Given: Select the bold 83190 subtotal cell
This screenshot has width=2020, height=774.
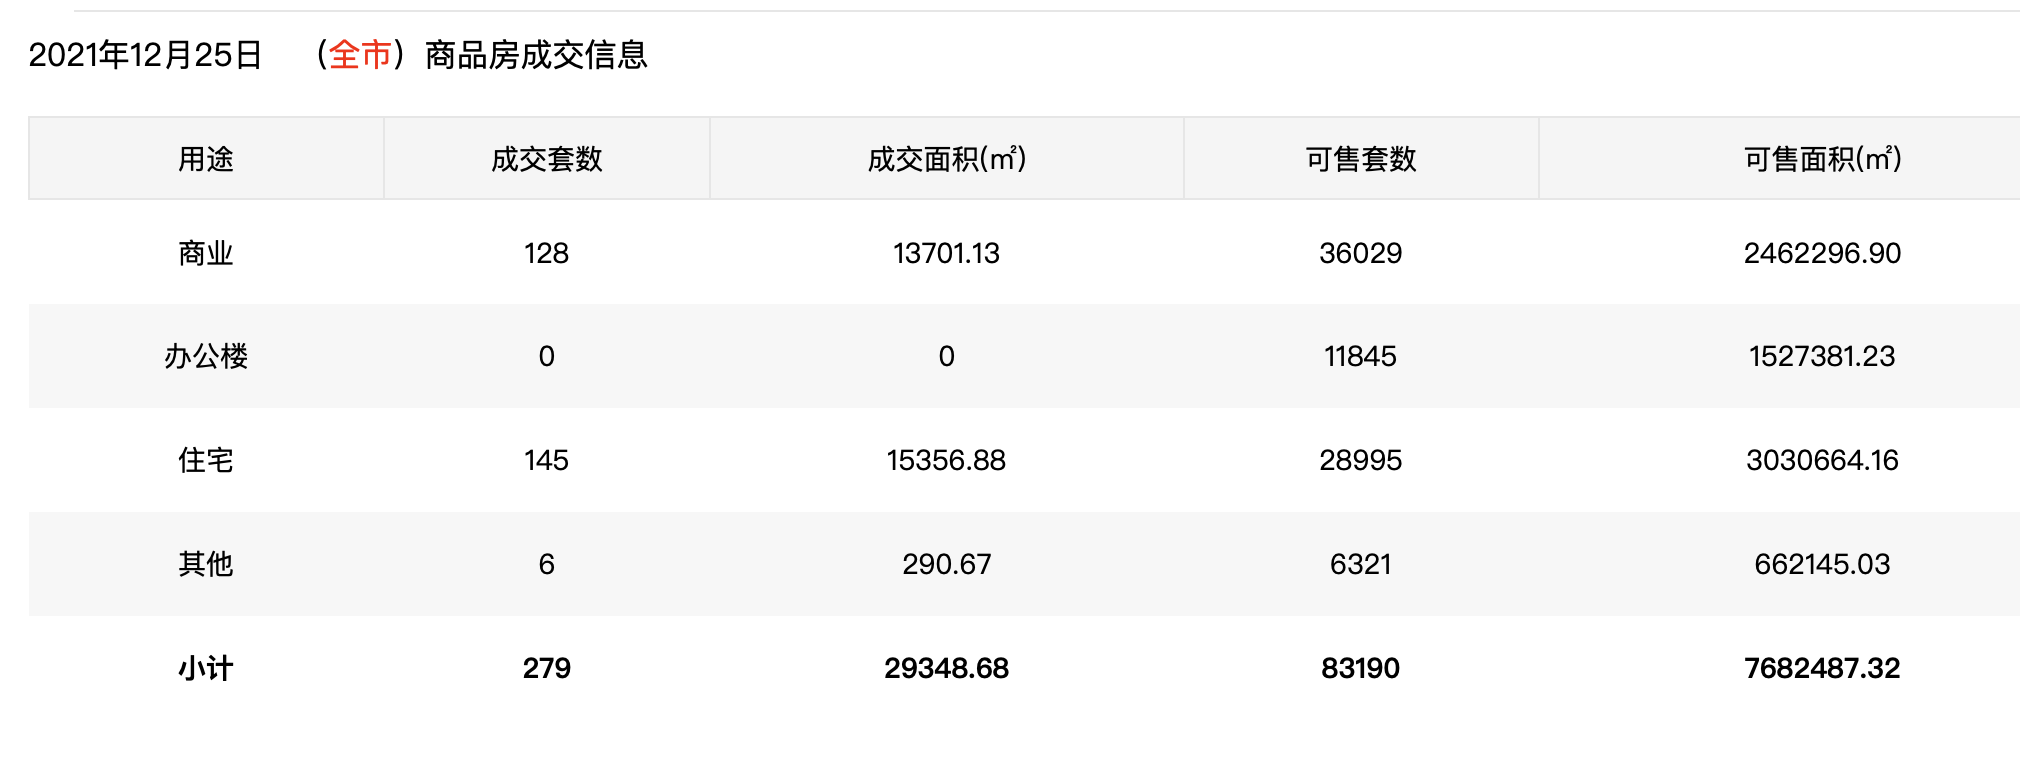Looking at the screenshot, I should [x=1360, y=668].
